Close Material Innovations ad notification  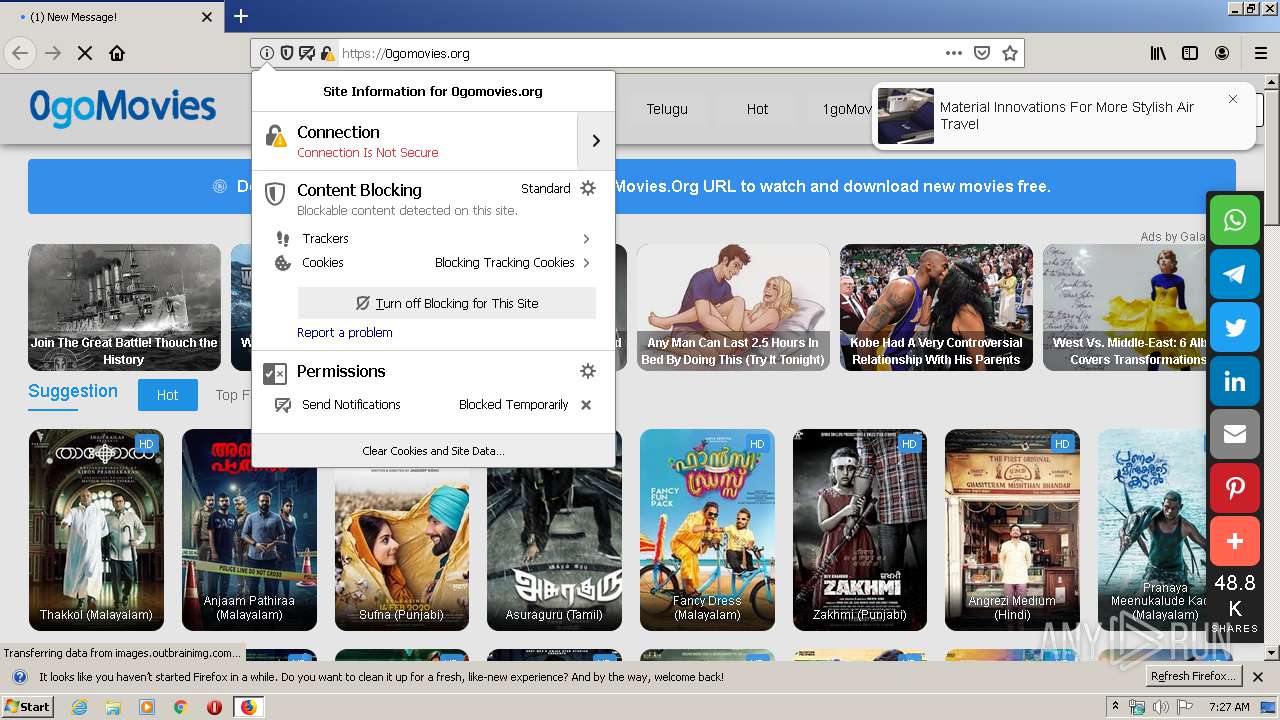tap(1233, 99)
